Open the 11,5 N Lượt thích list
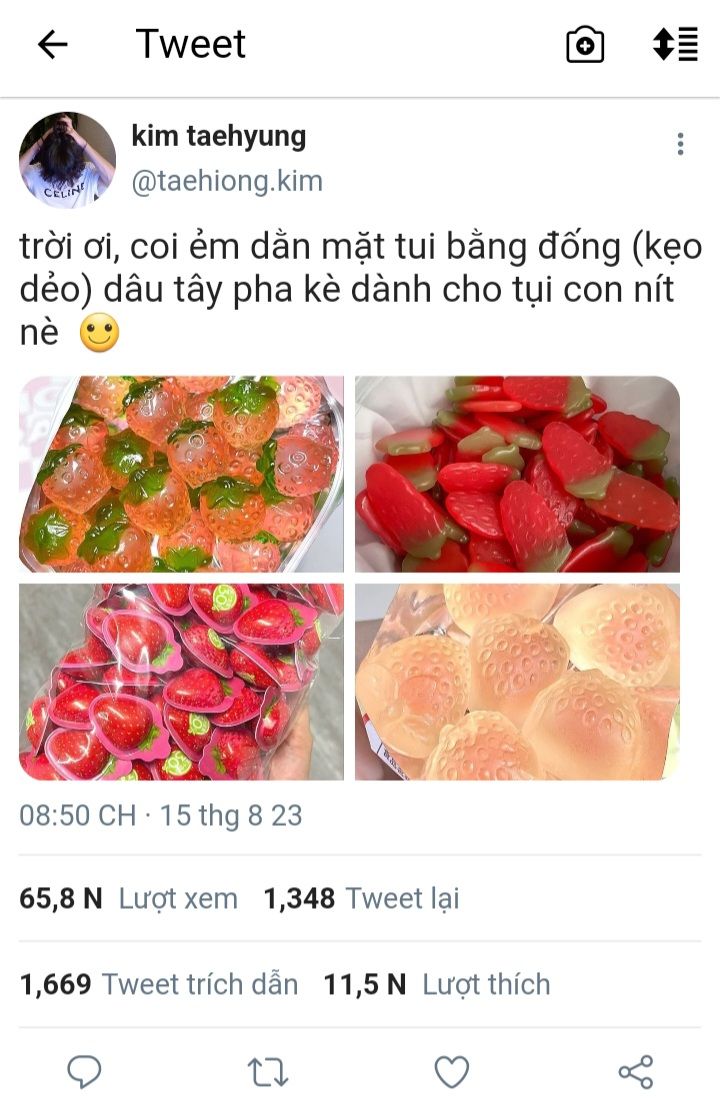720x1111 pixels. point(437,984)
